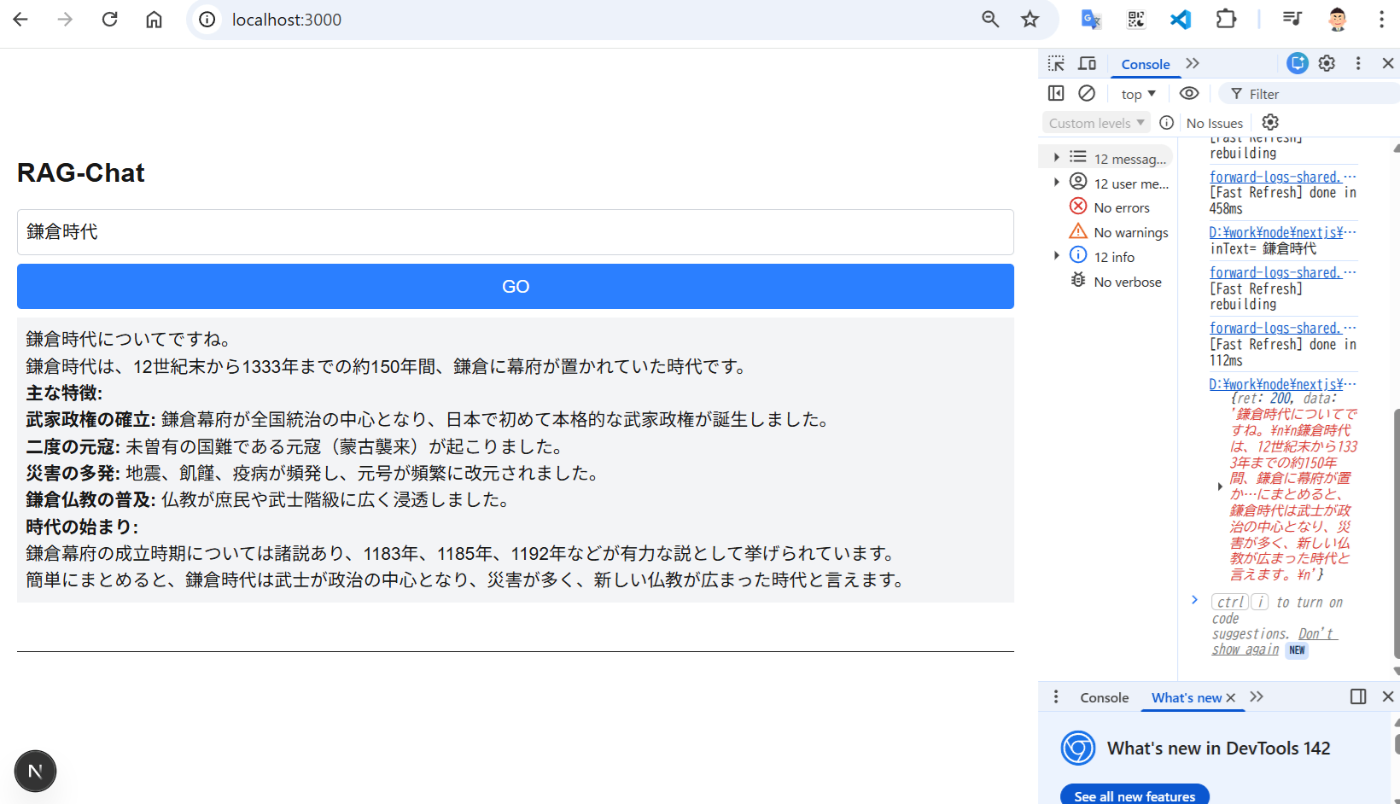Toggle the console sidebar panel
Viewport: 1400px width, 804px height.
(1056, 93)
